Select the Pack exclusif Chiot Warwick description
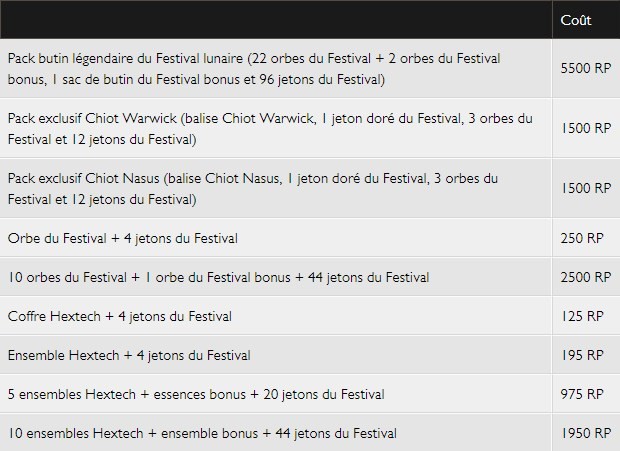 click(270, 128)
